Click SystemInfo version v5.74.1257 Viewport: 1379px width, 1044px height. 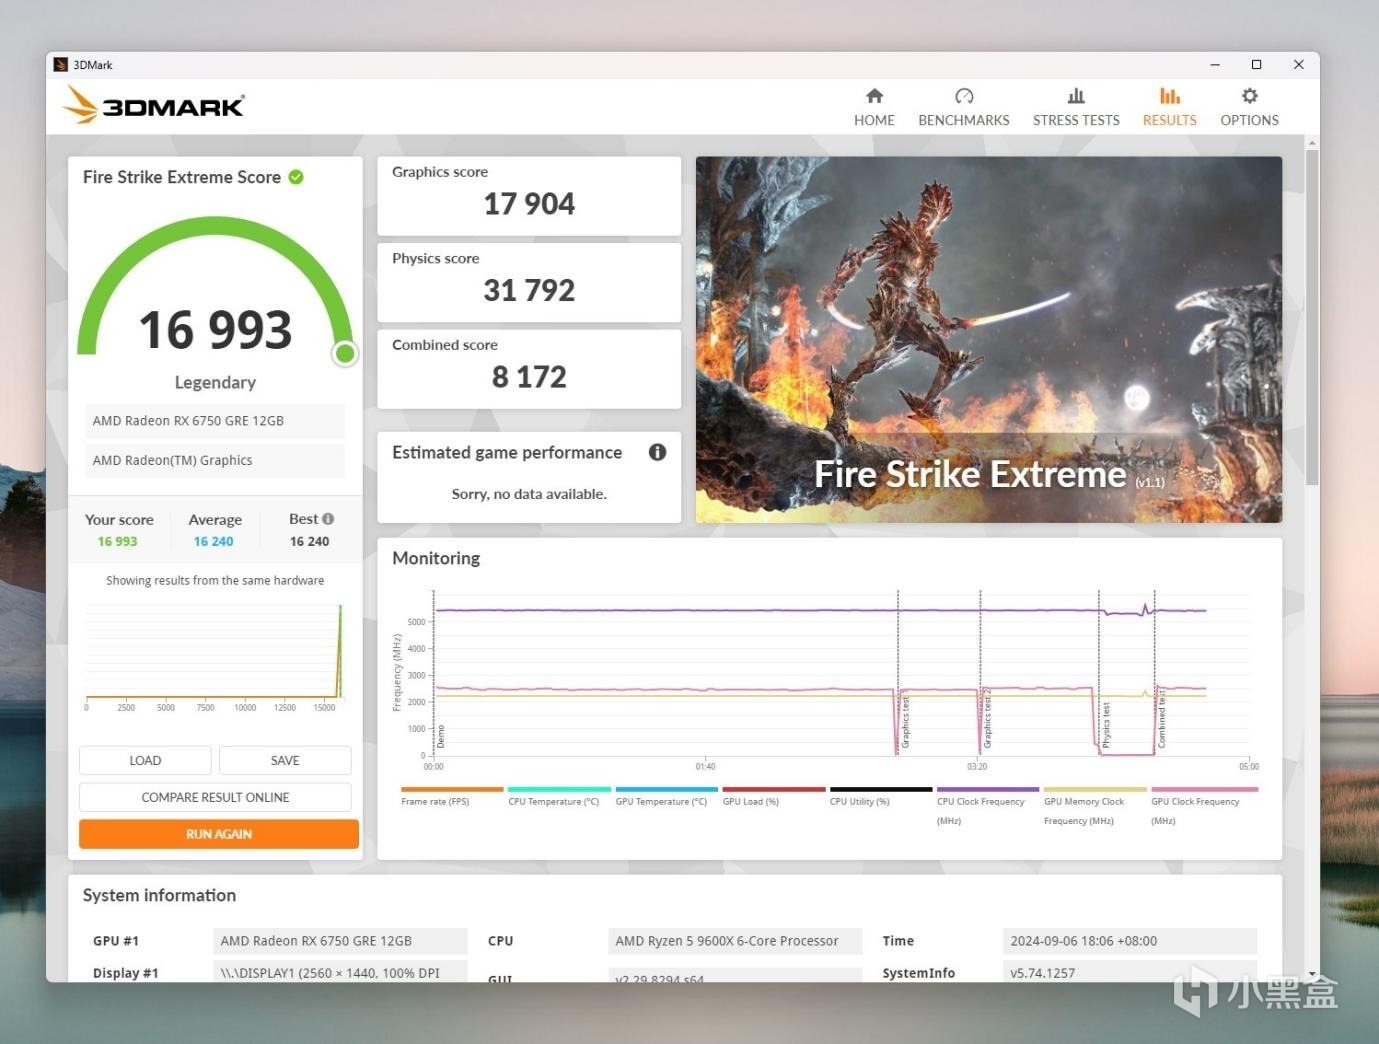[1130, 972]
